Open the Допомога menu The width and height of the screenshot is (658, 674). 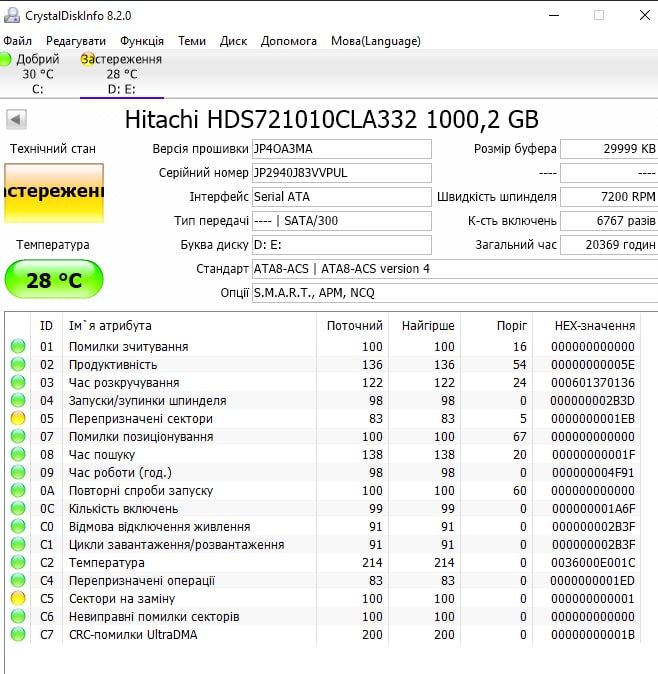[x=289, y=41]
